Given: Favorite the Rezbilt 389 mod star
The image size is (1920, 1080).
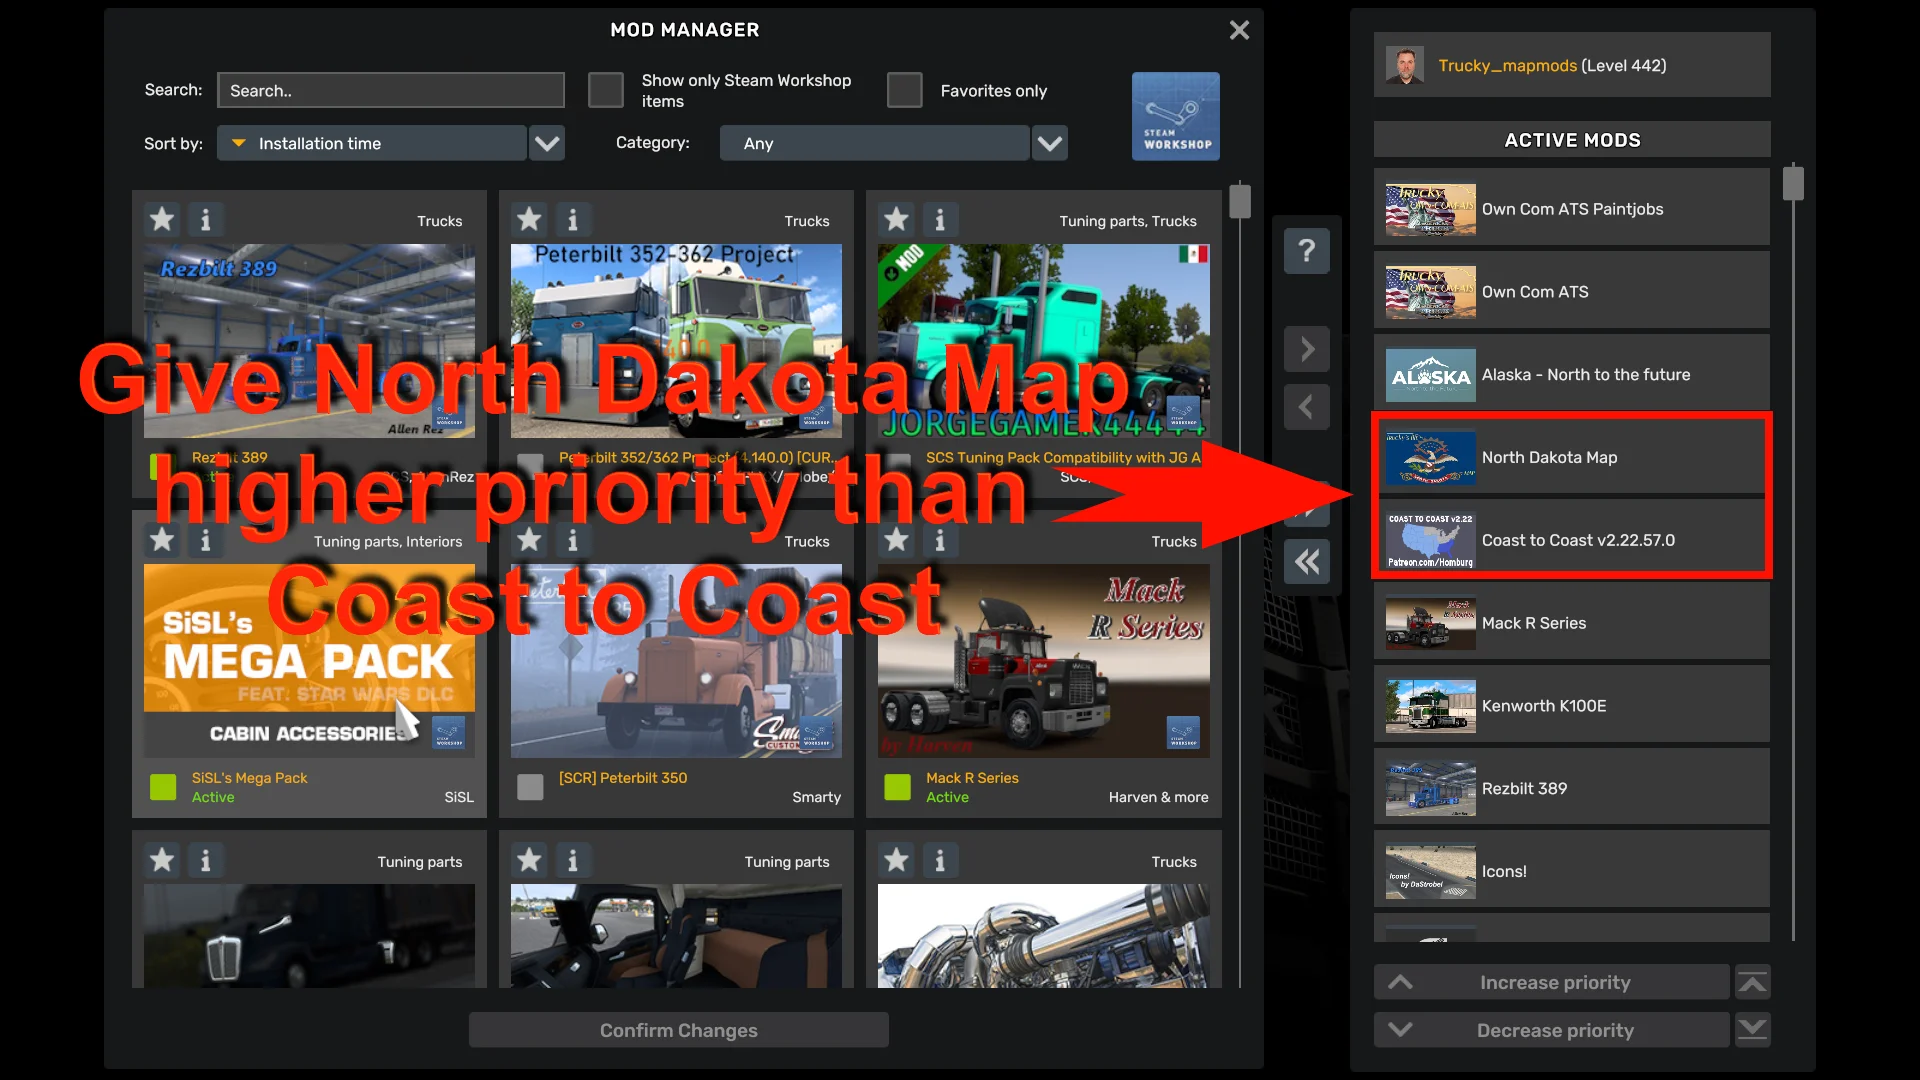Looking at the screenshot, I should coord(162,219).
